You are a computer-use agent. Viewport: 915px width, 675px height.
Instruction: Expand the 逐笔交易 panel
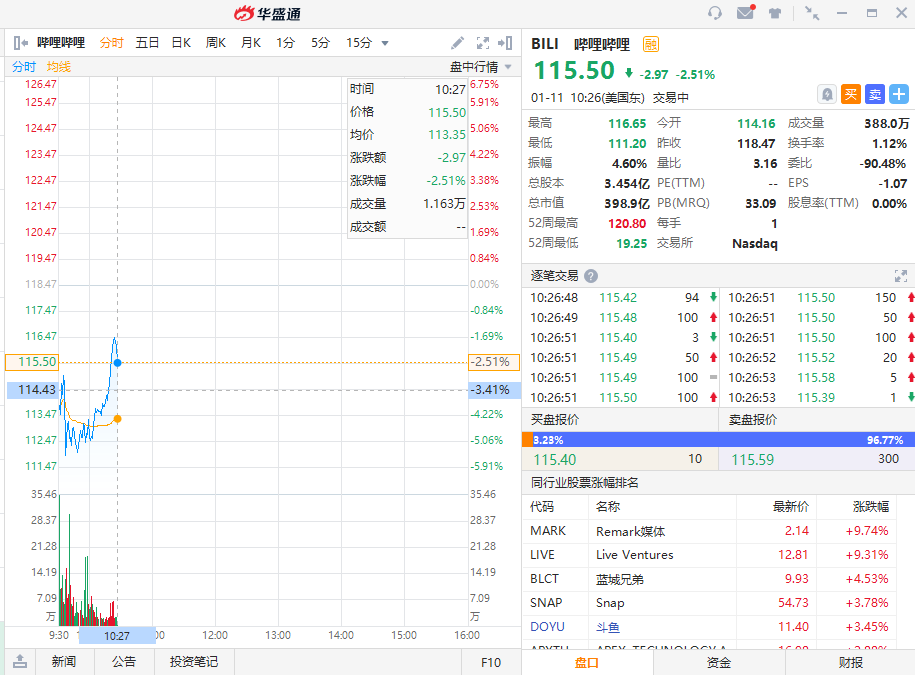coord(900,276)
